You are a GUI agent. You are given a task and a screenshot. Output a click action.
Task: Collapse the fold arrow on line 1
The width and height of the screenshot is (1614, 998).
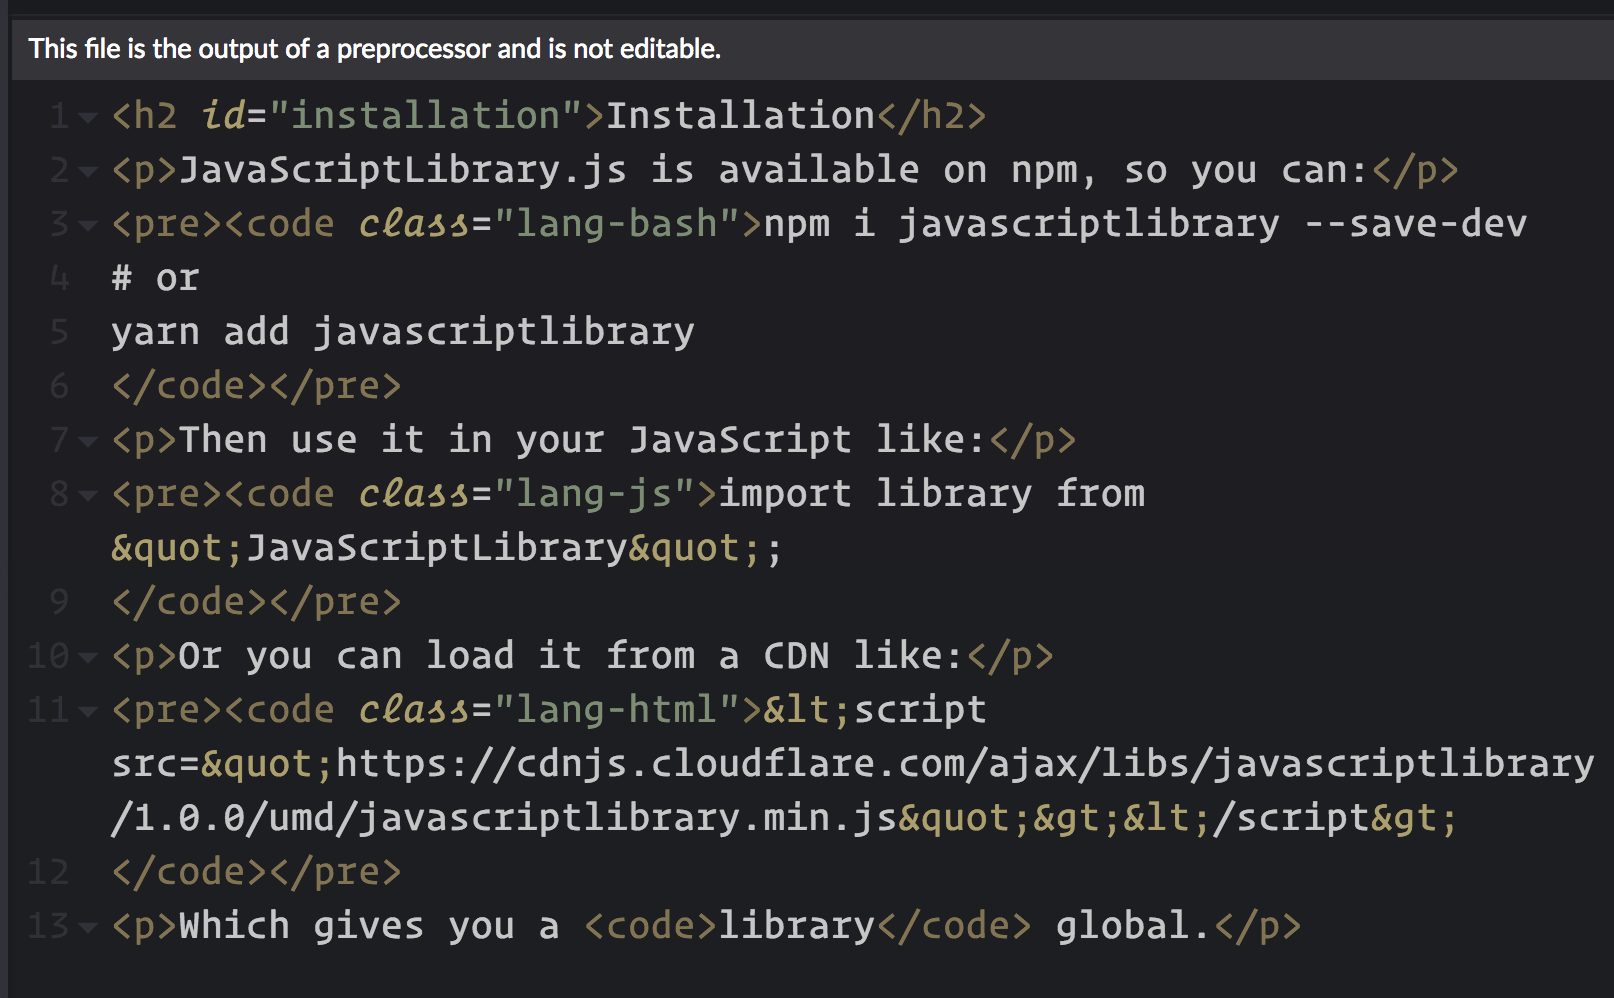pos(88,118)
